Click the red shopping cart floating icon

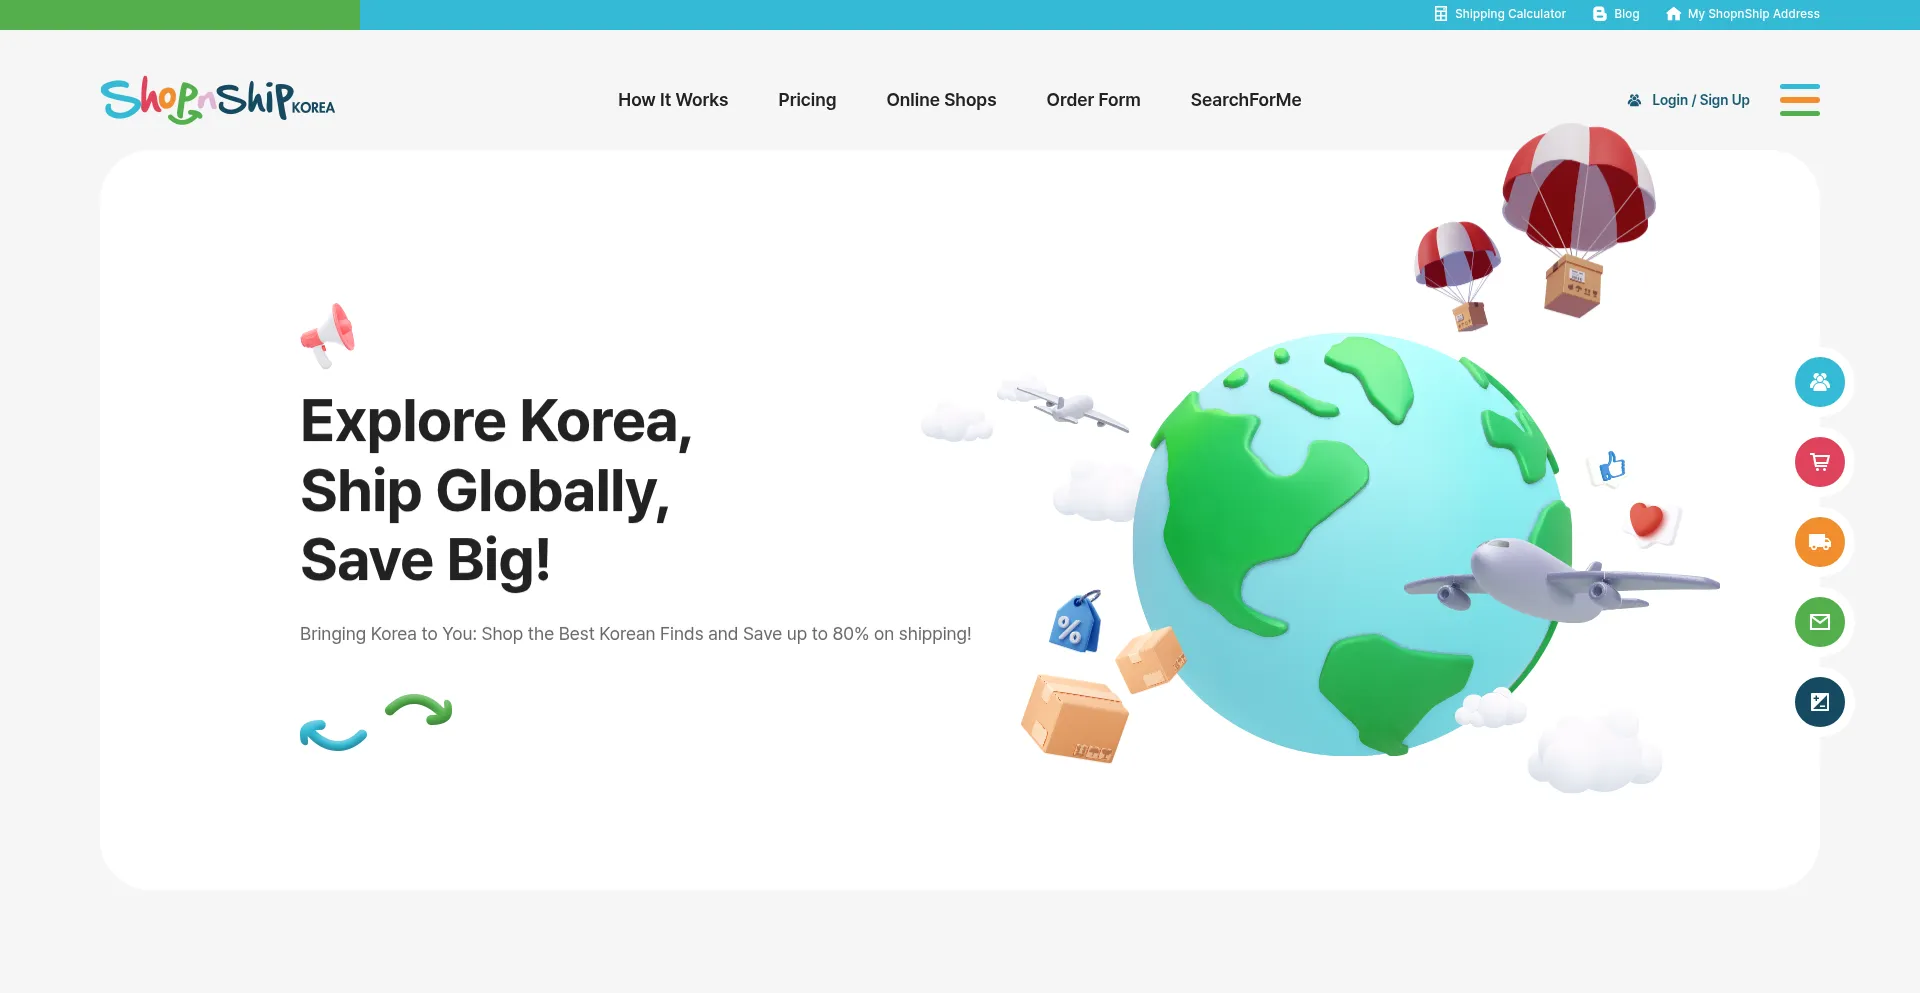(x=1819, y=462)
